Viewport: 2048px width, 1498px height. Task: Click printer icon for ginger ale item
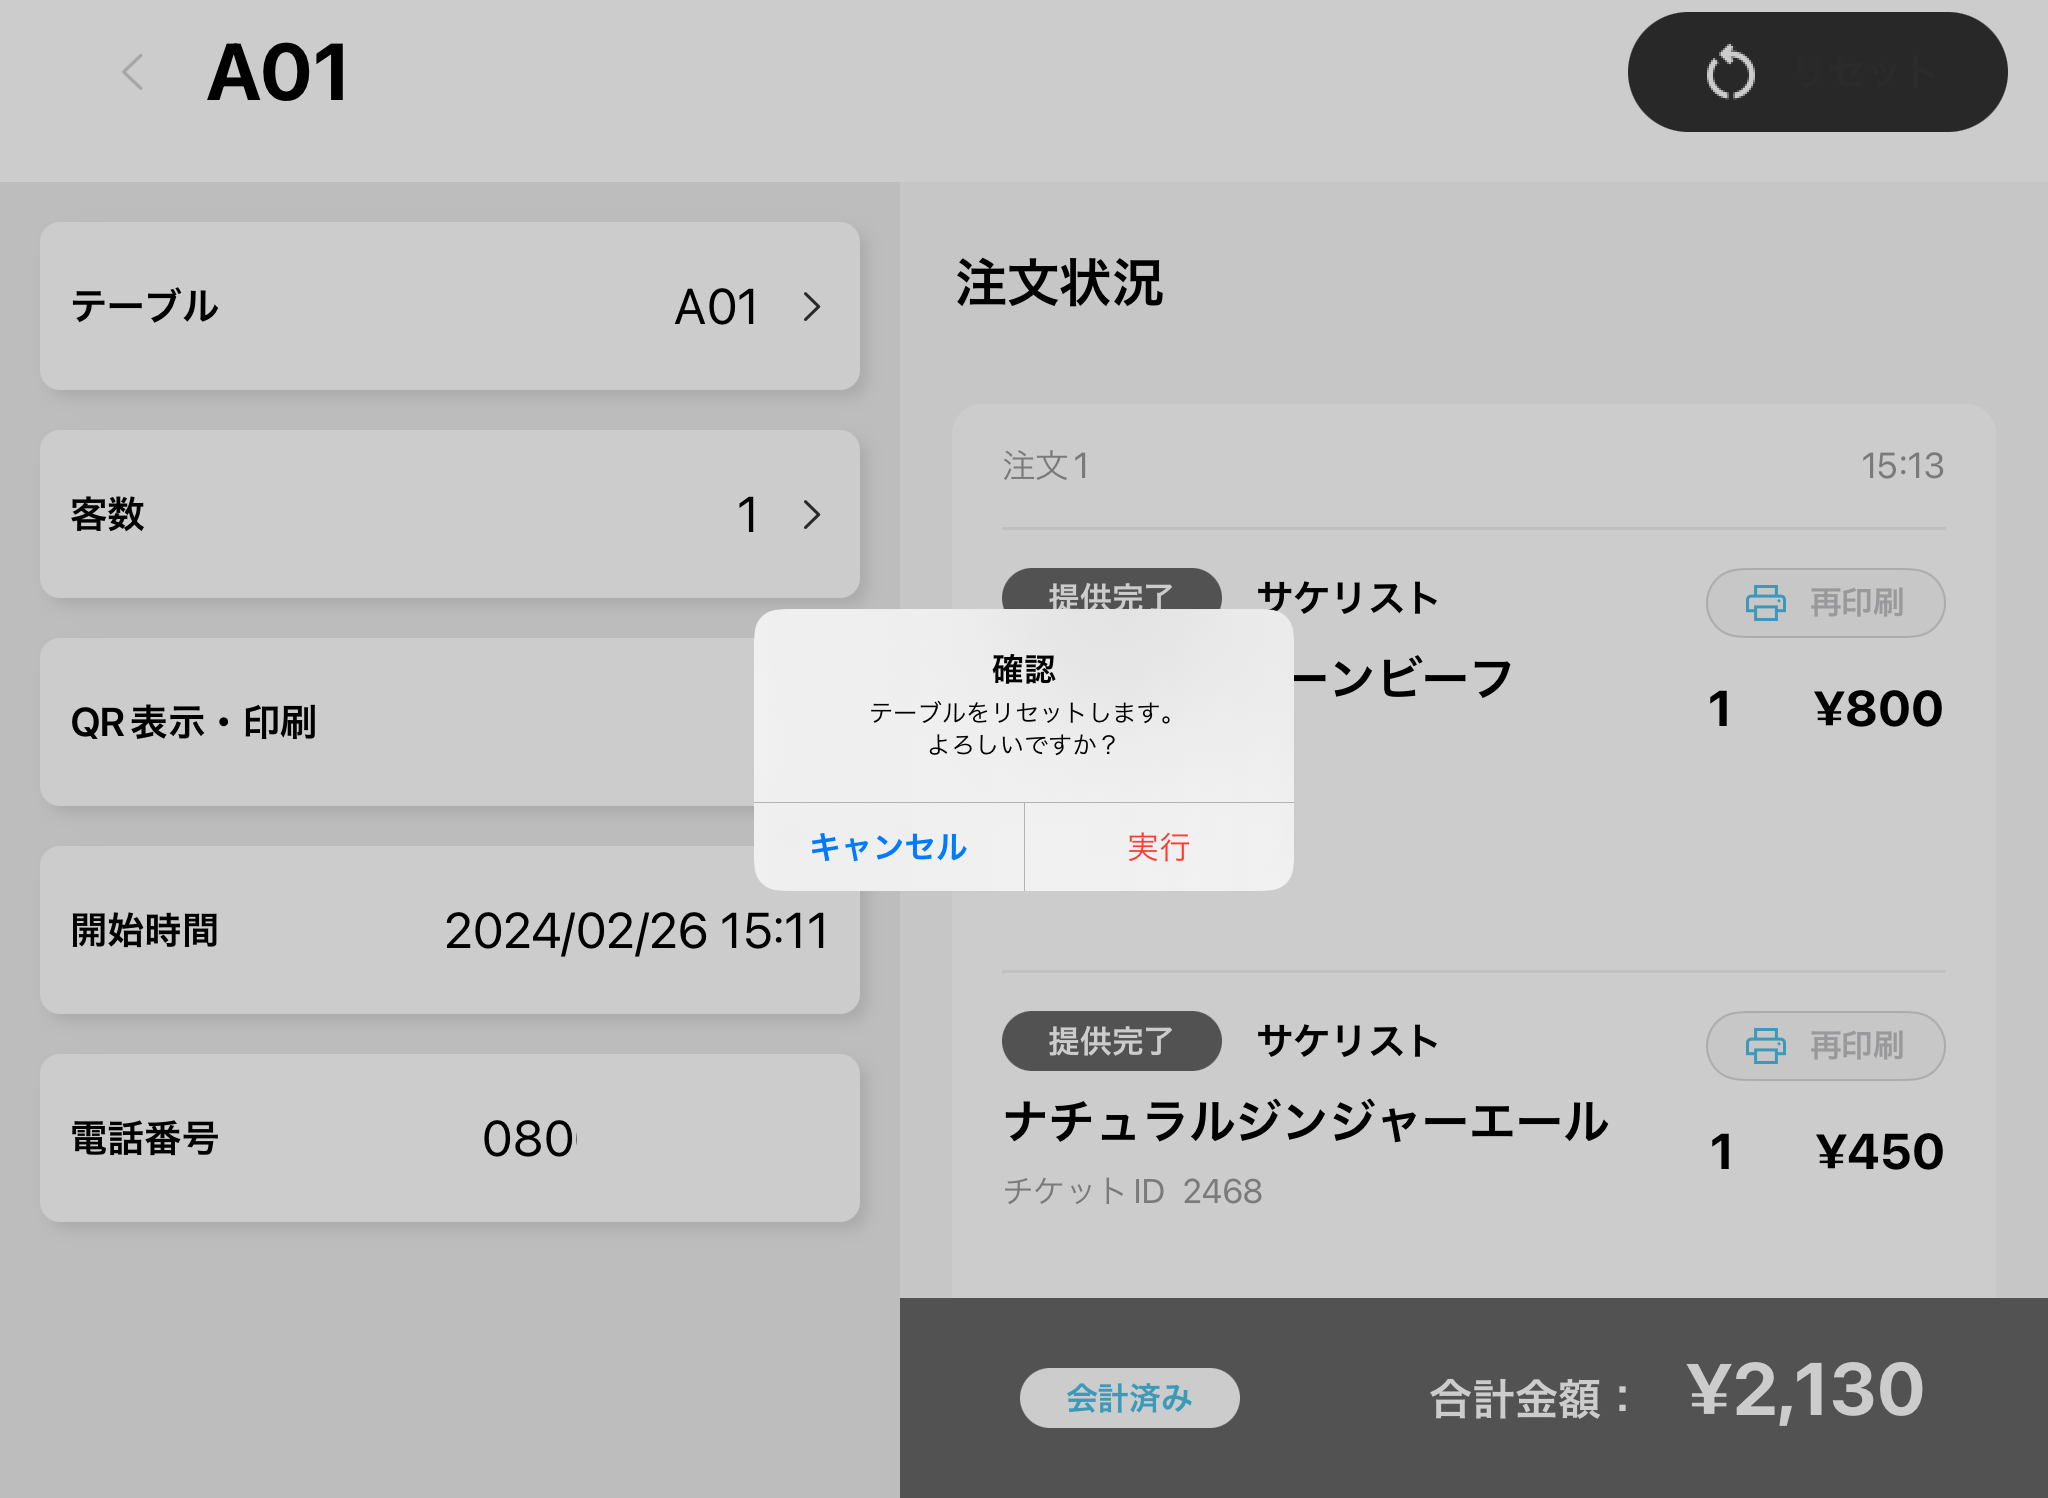pos(1765,1046)
